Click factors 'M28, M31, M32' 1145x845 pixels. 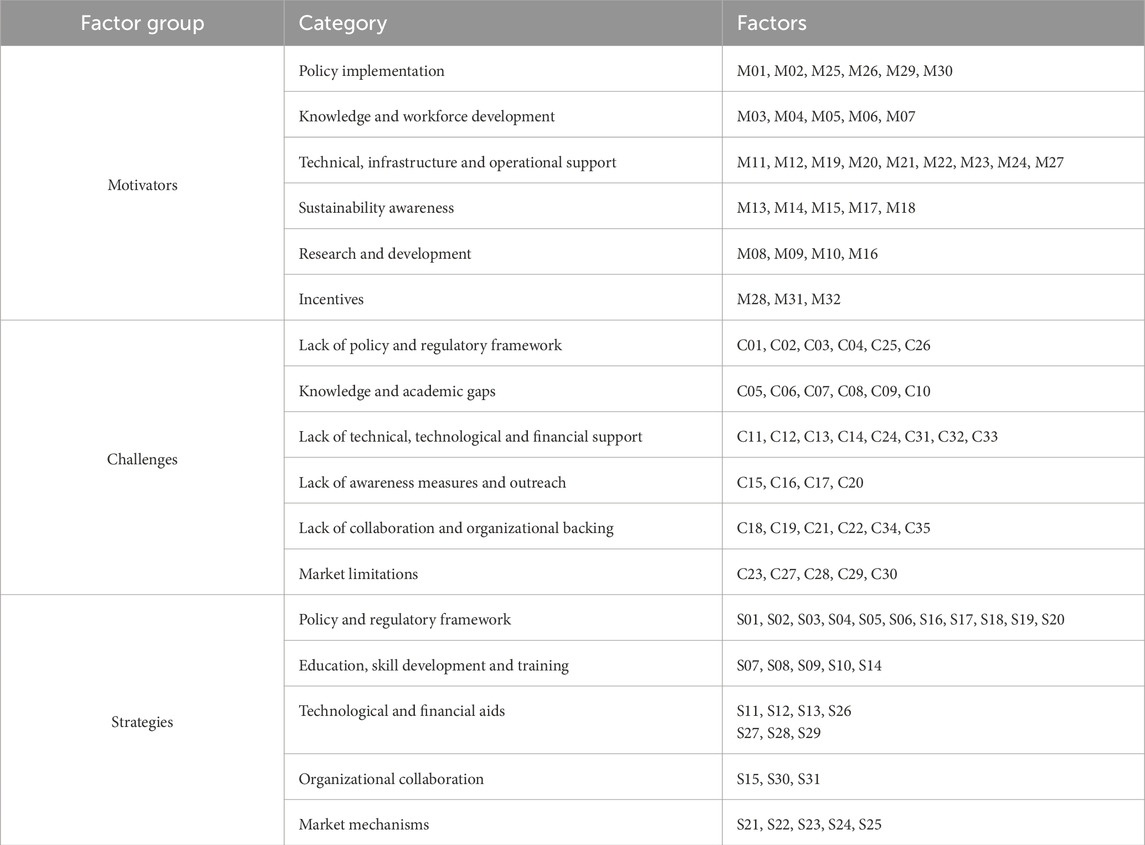click(x=789, y=299)
